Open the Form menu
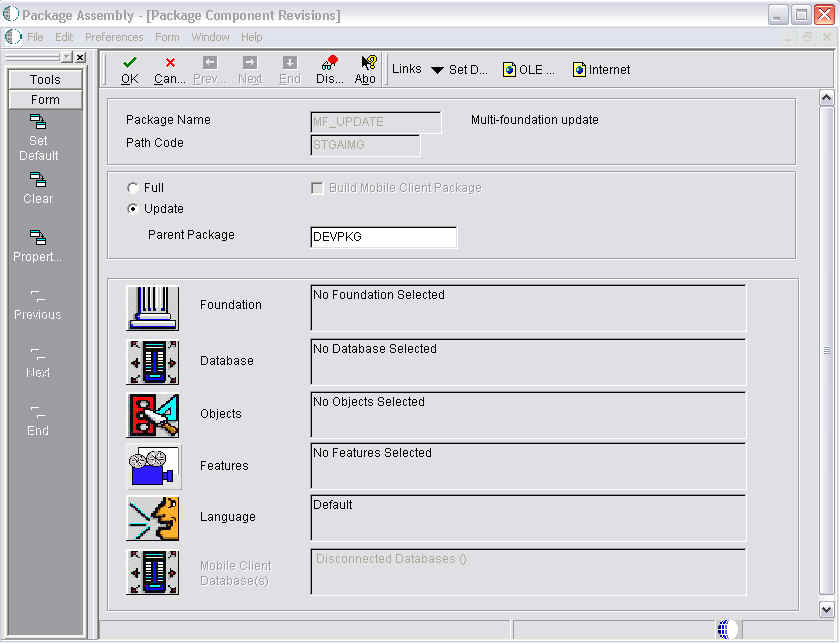The width and height of the screenshot is (840, 643). 167,37
